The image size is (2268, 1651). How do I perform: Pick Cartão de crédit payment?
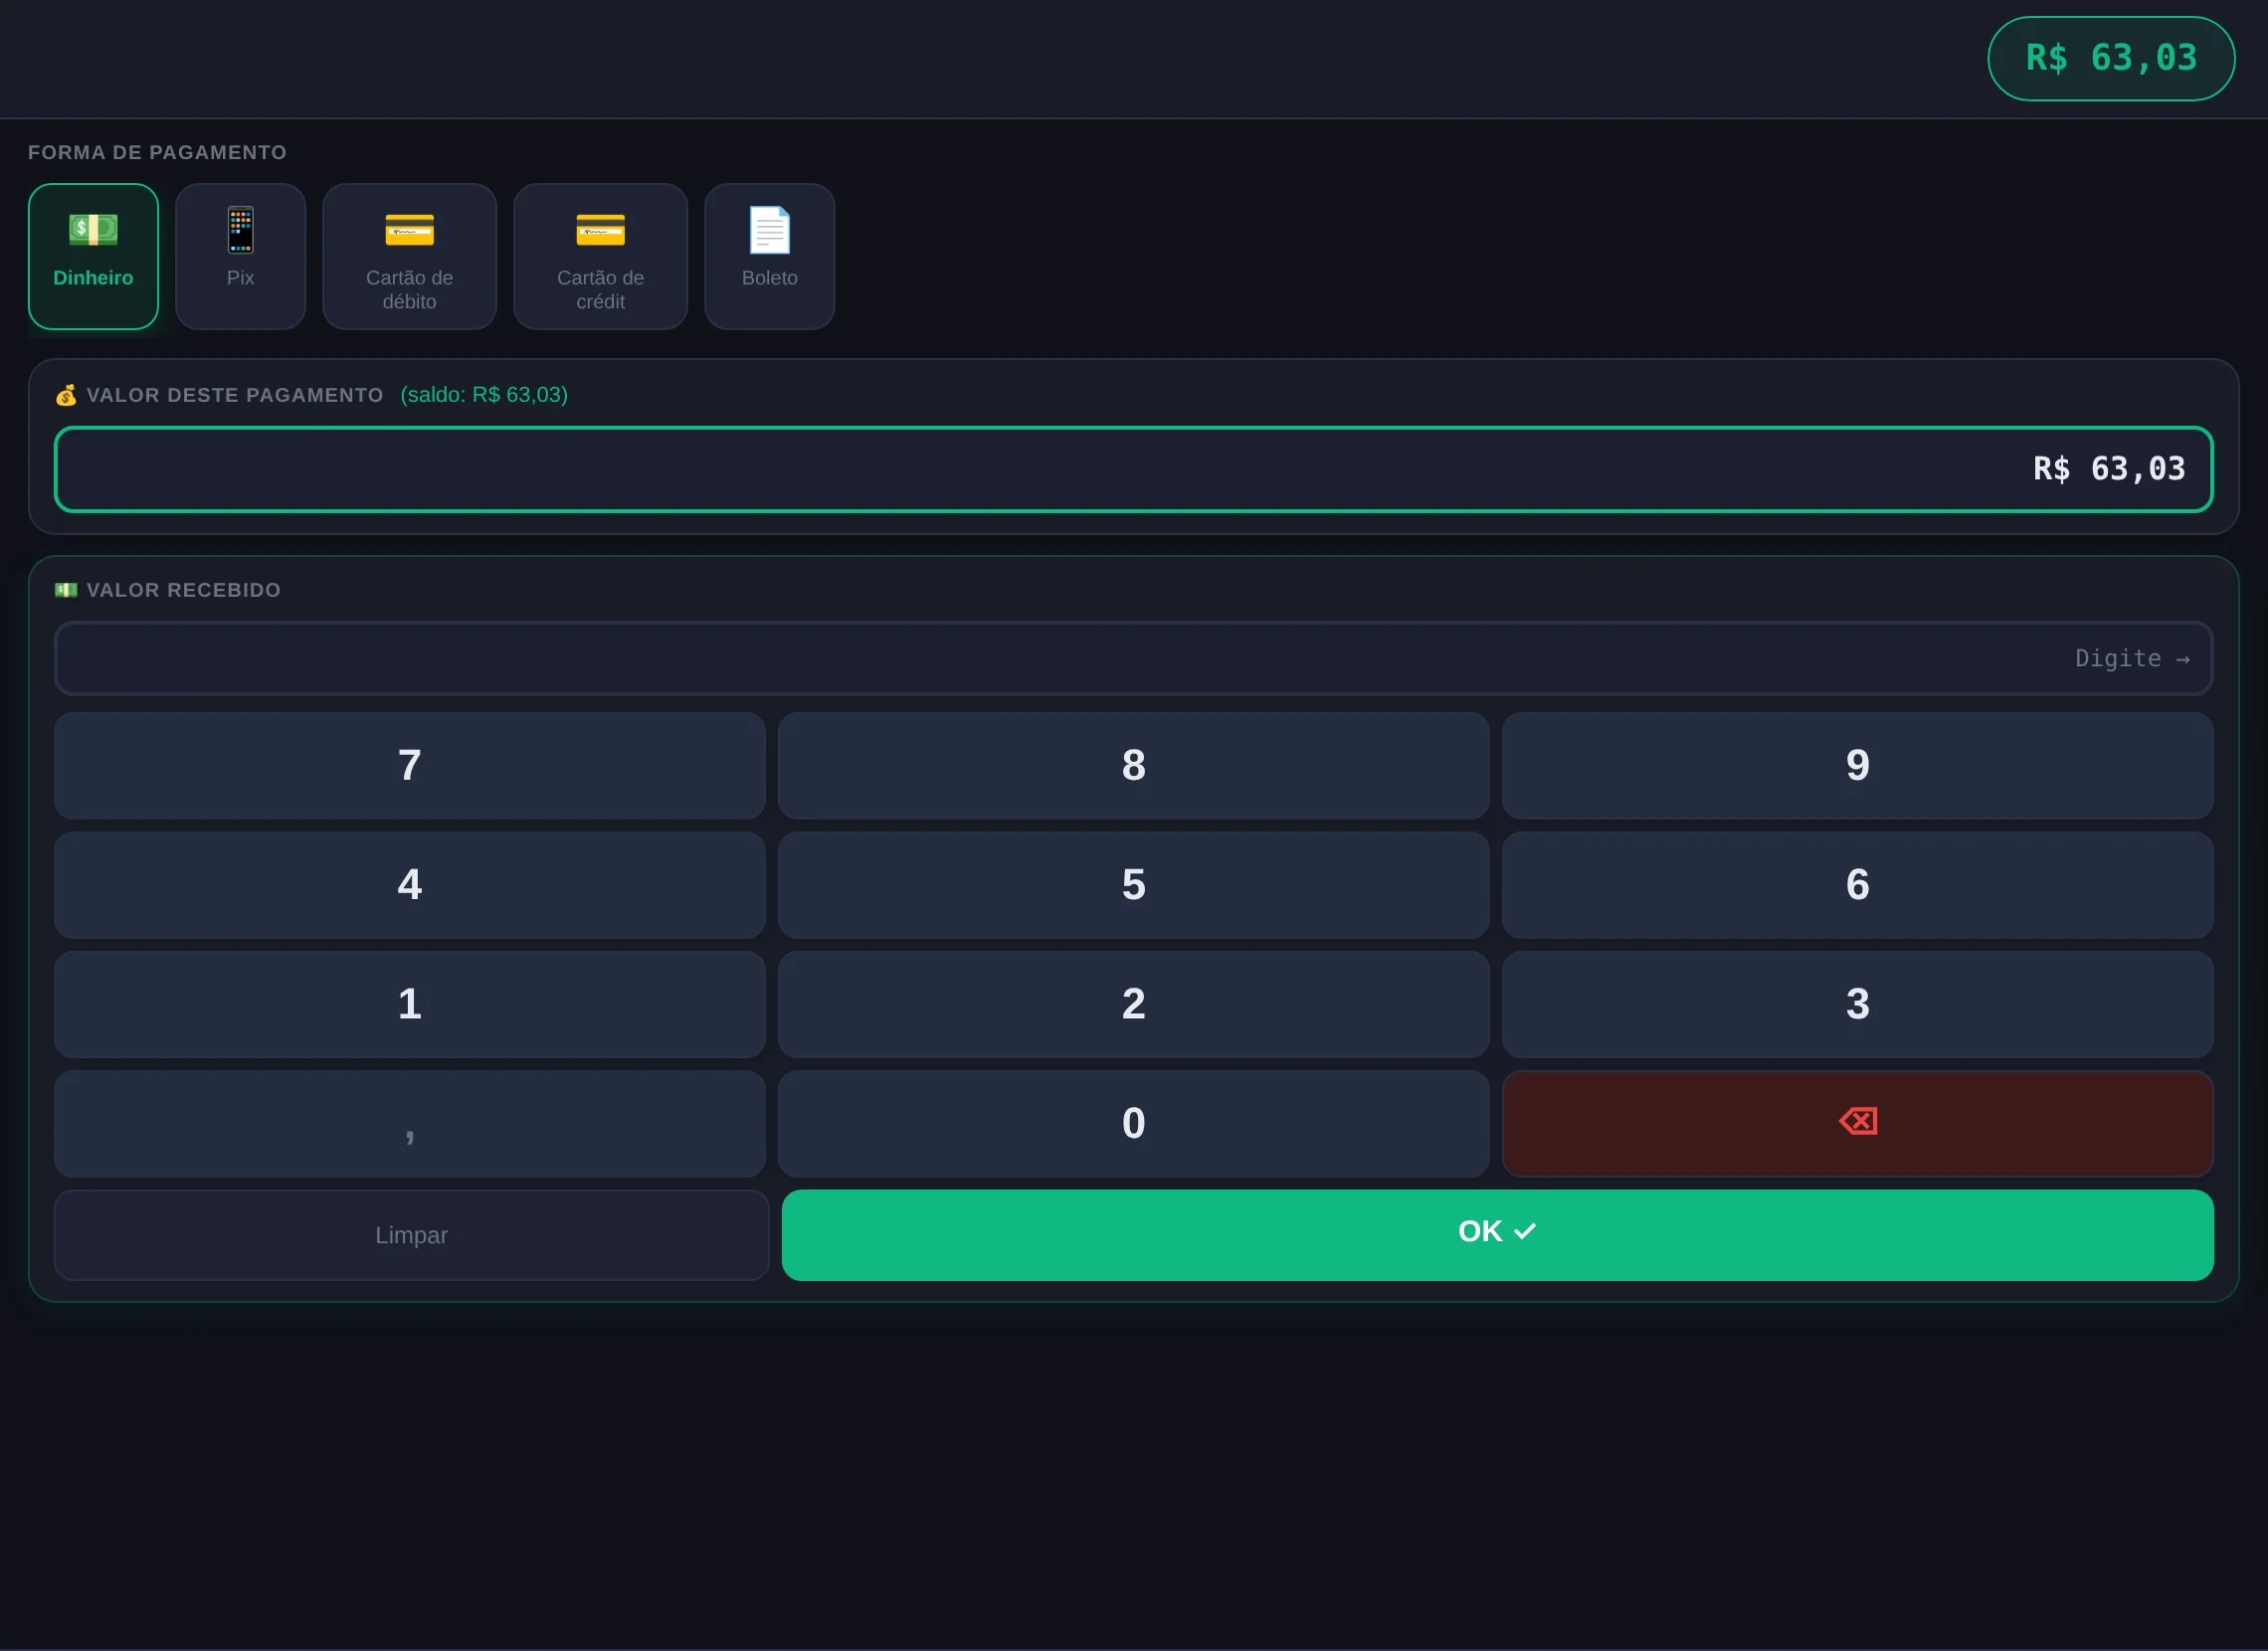(x=600, y=256)
